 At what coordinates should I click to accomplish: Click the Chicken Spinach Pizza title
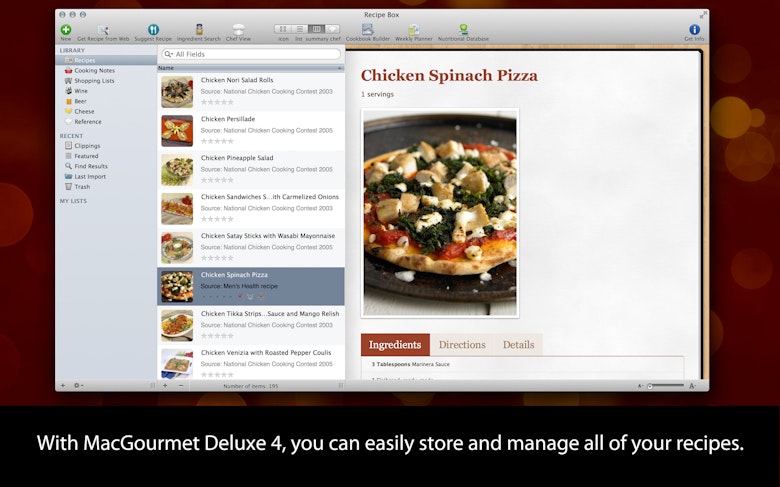449,76
